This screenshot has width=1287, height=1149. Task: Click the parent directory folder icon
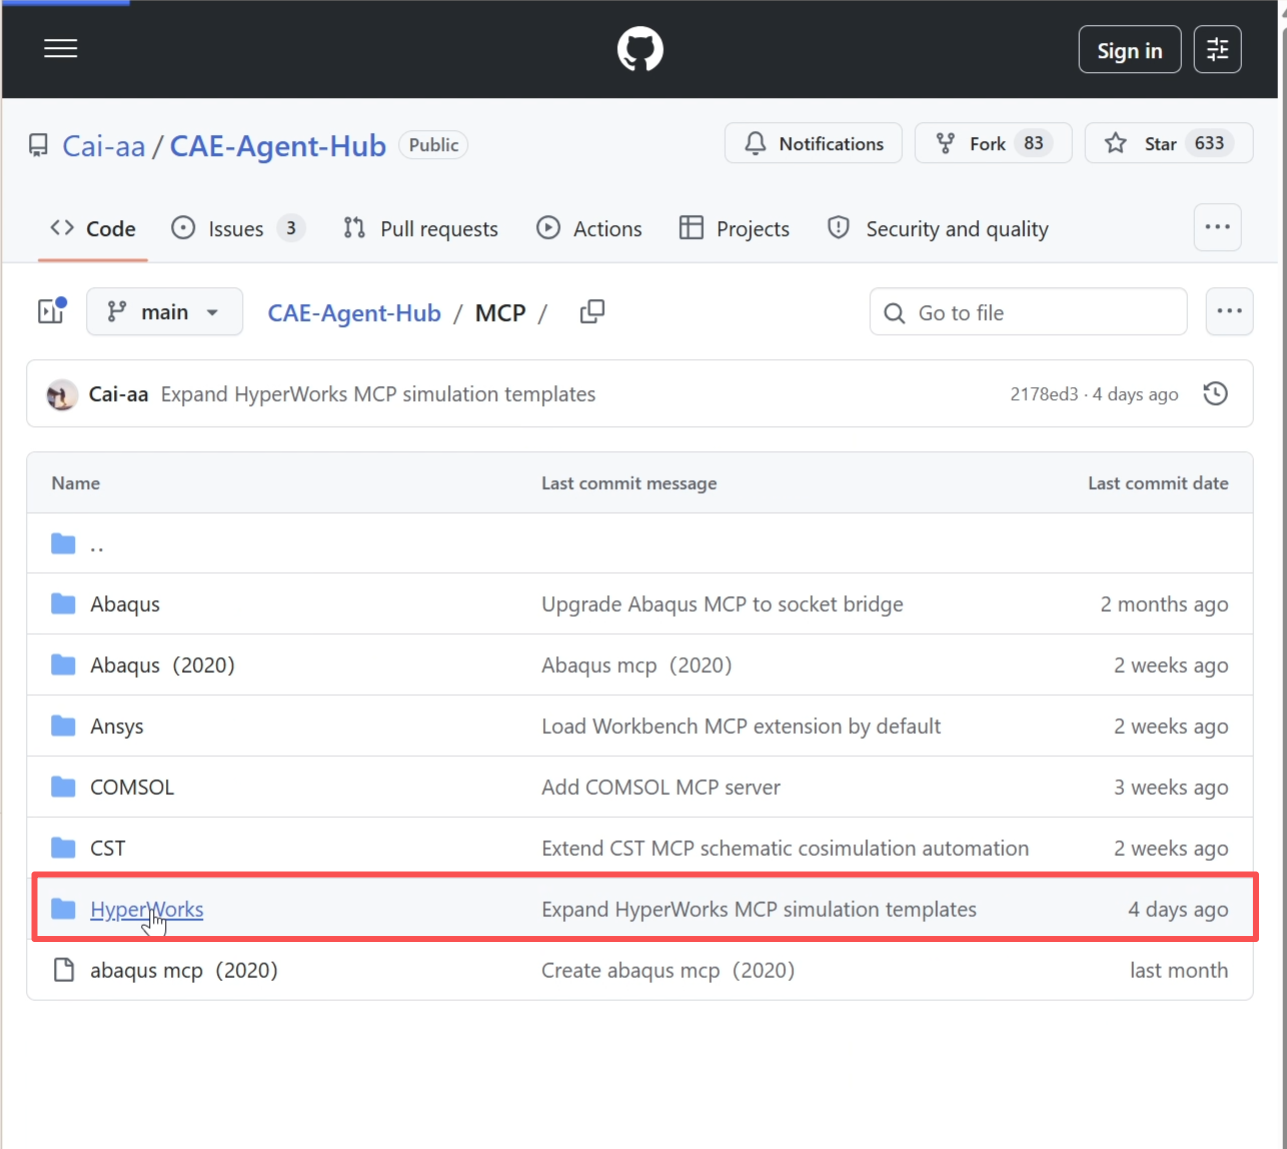point(64,543)
